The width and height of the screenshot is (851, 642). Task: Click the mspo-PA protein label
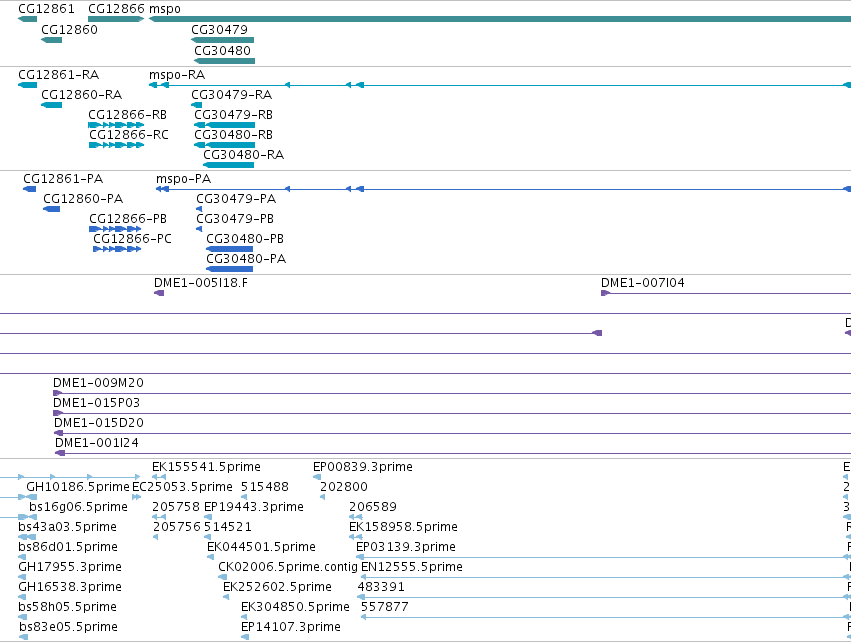pos(183,179)
